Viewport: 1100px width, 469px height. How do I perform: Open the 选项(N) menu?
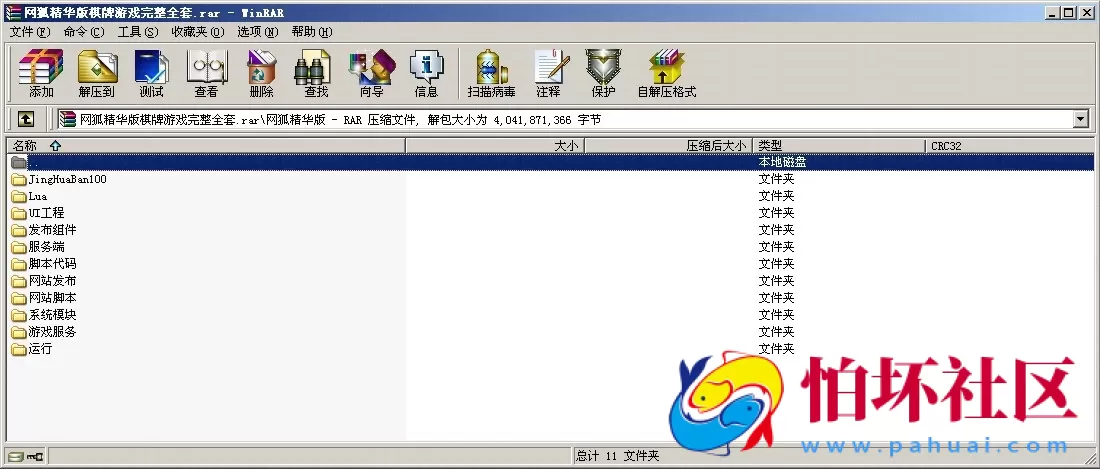pyautogui.click(x=257, y=32)
